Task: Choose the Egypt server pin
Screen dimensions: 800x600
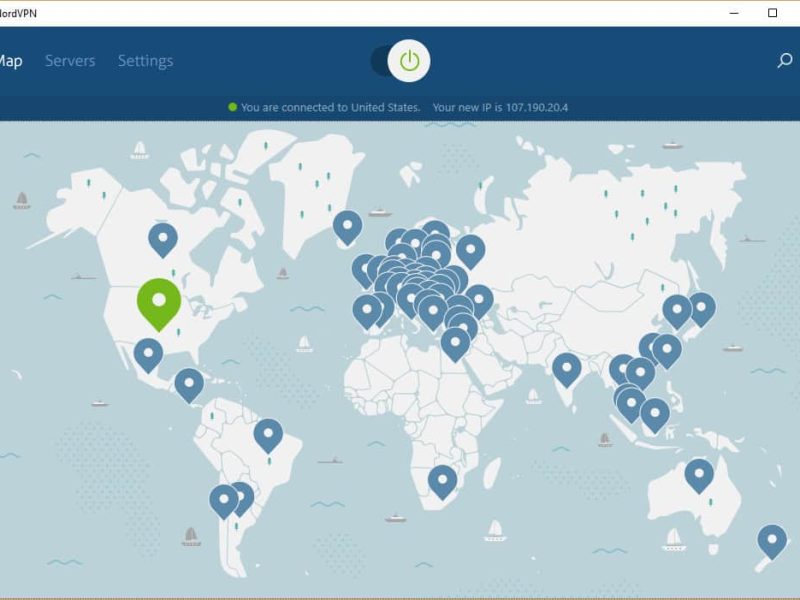Action: pyautogui.click(x=456, y=345)
